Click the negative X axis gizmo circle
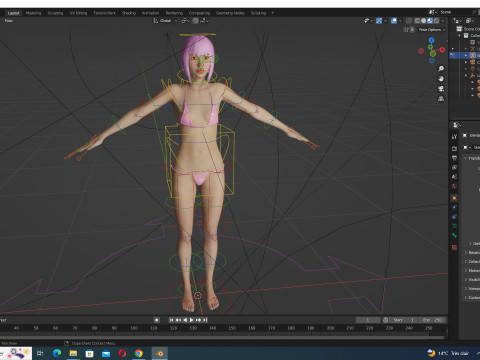 pos(421,51)
